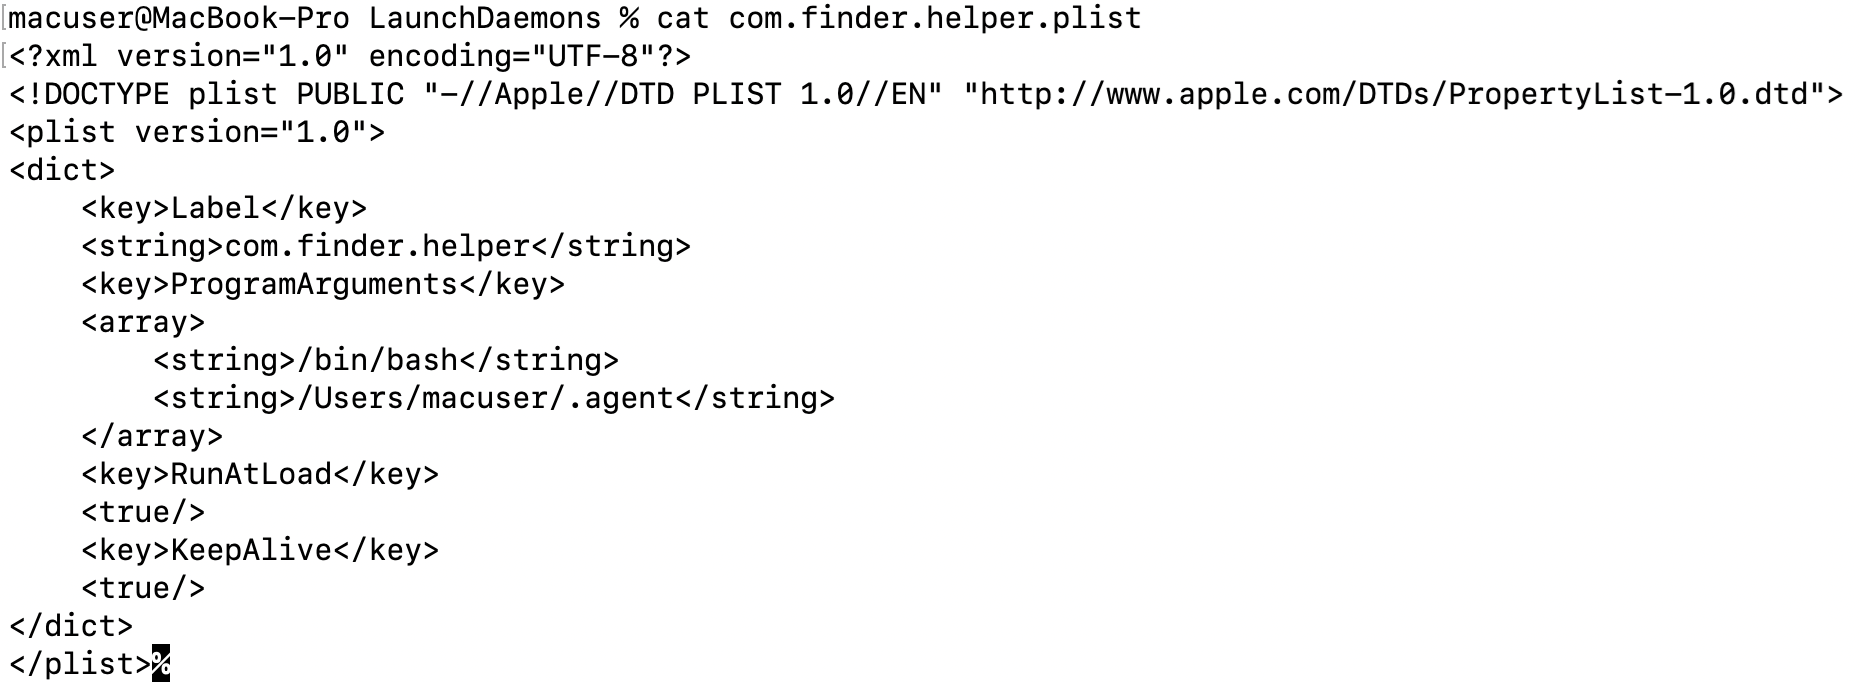
Task: Click the closing dict tag
Action: click(71, 626)
